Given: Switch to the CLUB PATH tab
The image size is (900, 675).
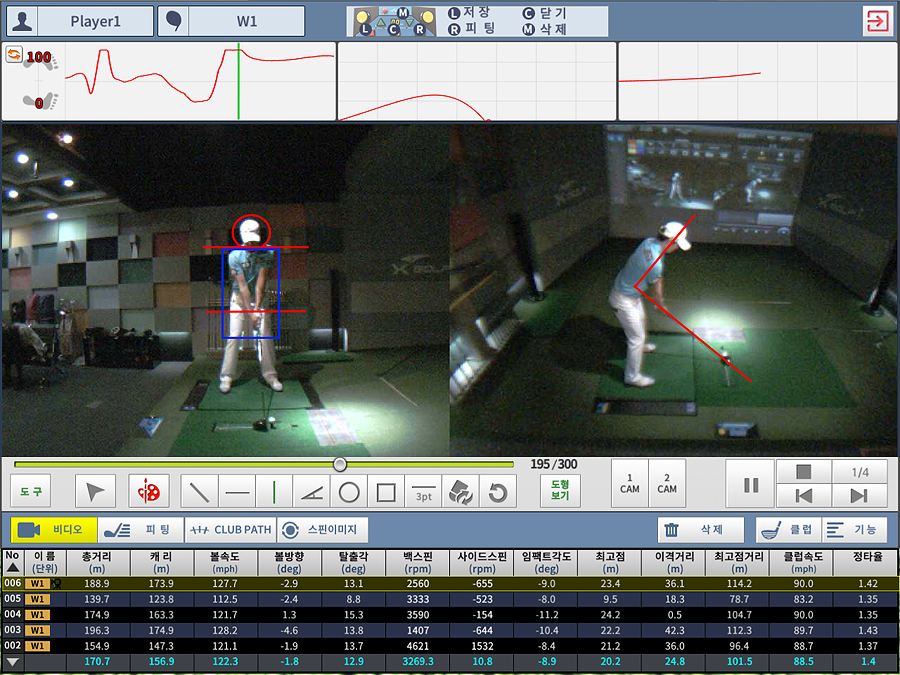Looking at the screenshot, I should coord(229,530).
